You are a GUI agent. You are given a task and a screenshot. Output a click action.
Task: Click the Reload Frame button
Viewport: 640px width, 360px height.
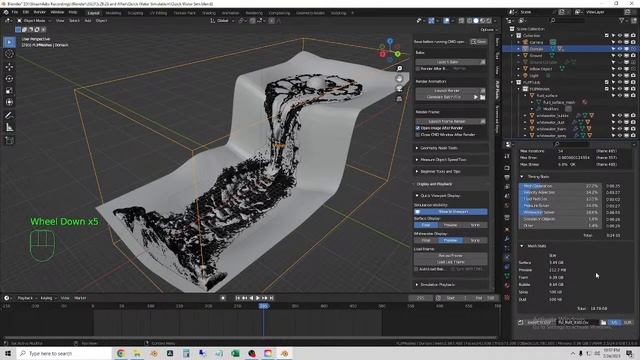click(x=451, y=256)
